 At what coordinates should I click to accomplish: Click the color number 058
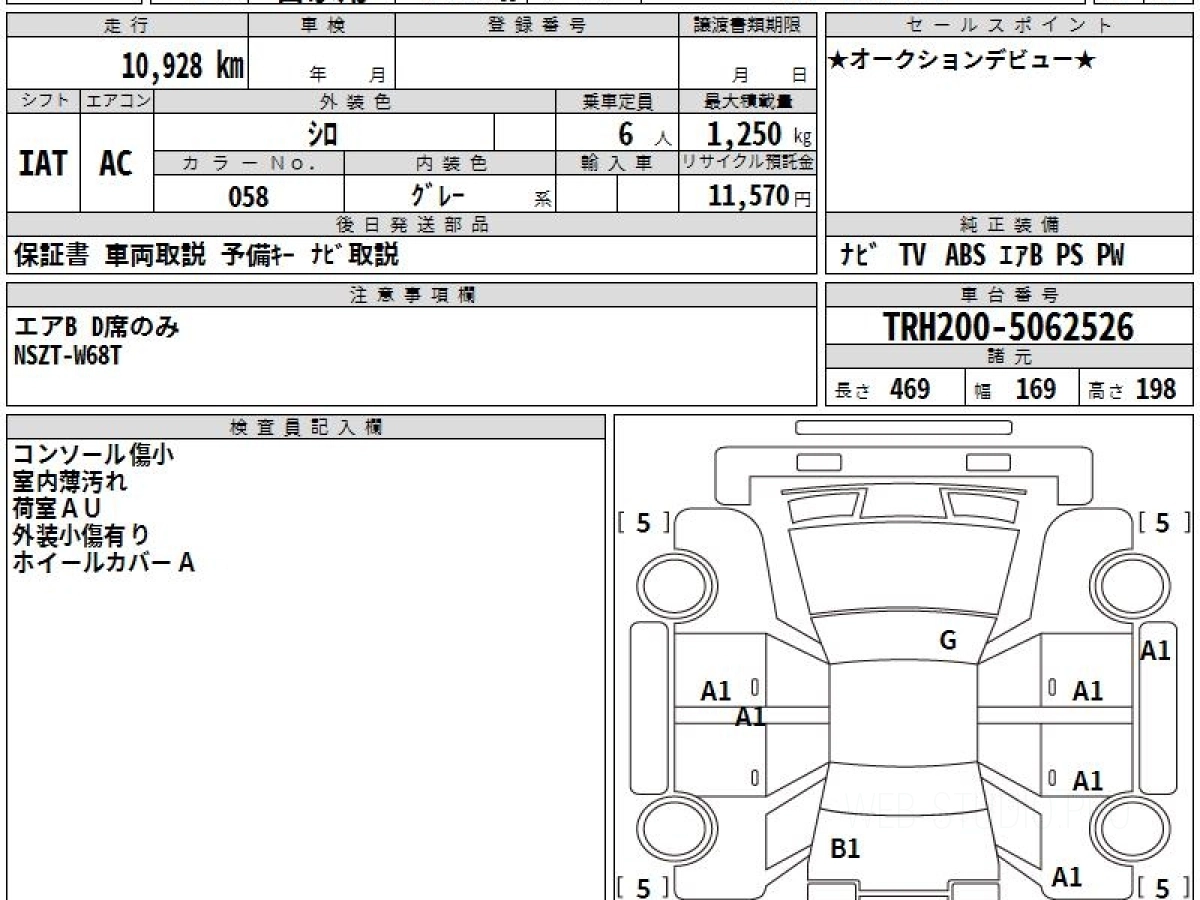tap(249, 196)
